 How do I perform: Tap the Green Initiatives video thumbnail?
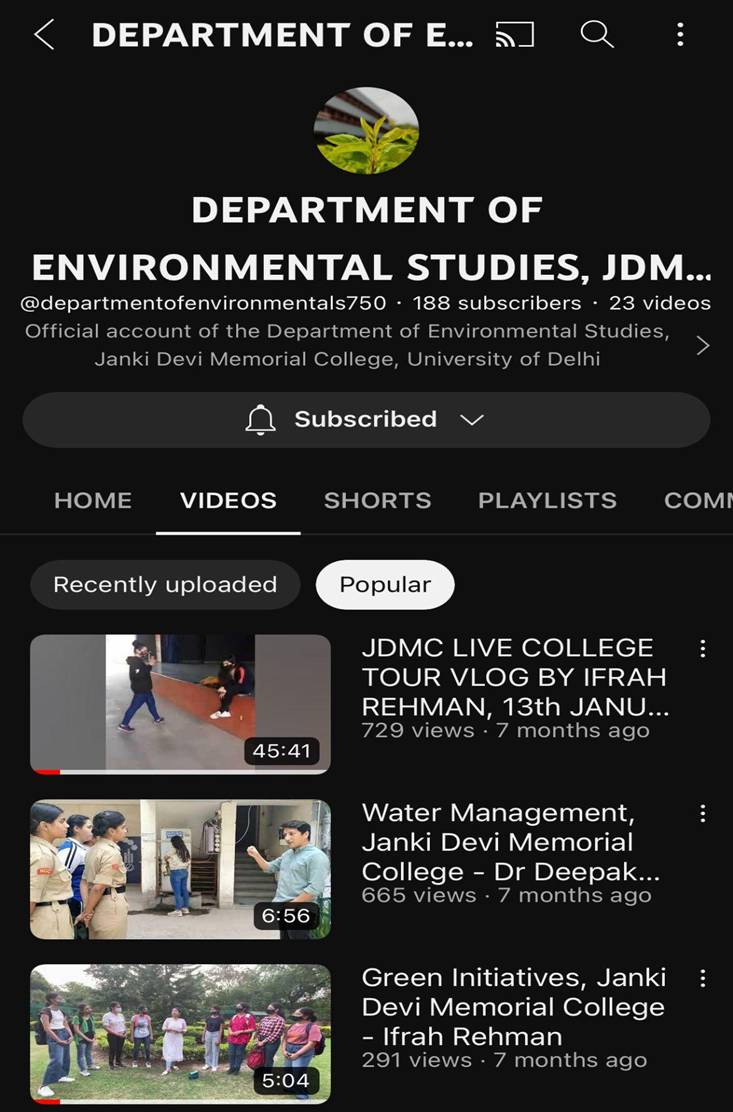pos(180,1033)
